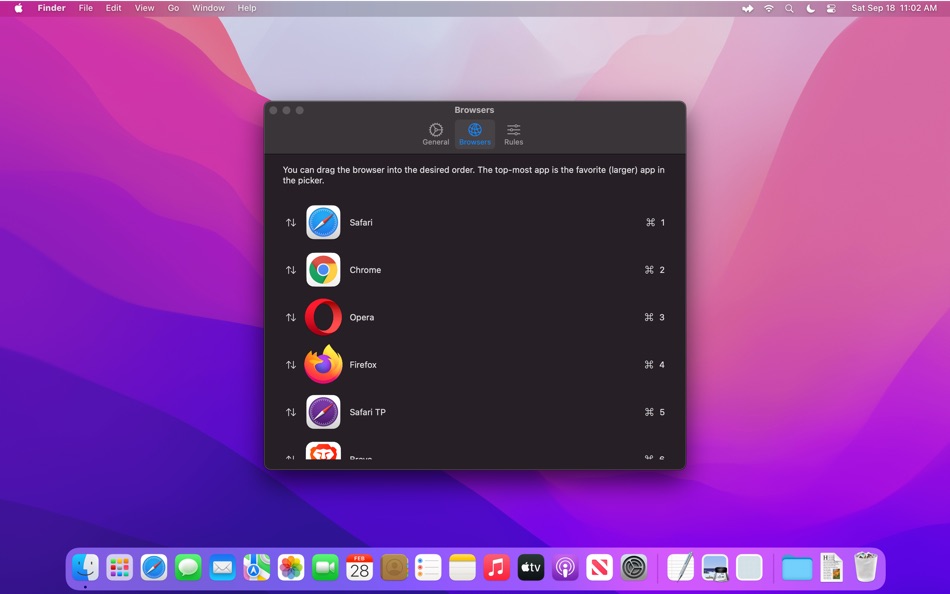Open Photos from the Dock
The width and height of the screenshot is (950, 594).
(x=291, y=568)
